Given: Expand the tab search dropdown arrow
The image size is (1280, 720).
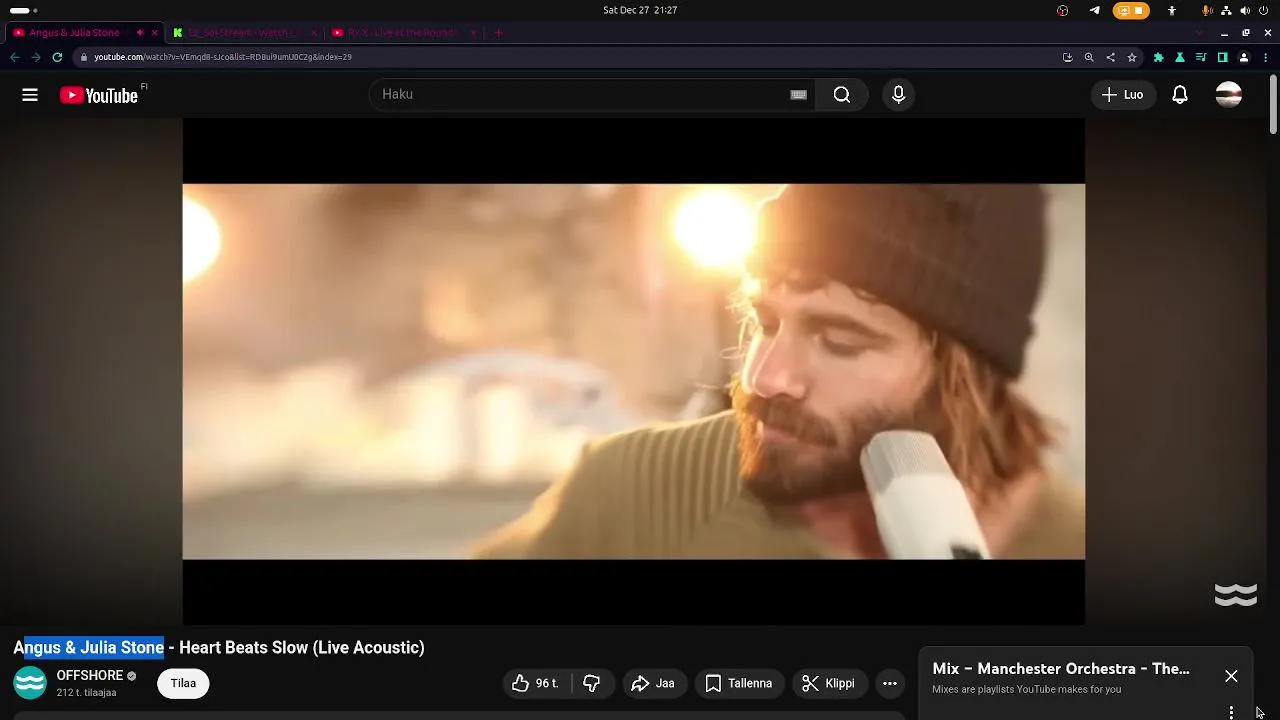Looking at the screenshot, I should coord(1199,33).
